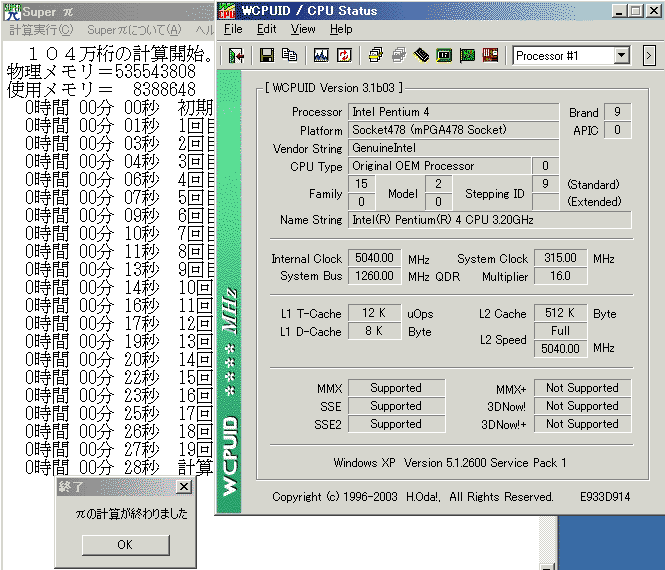Open the 計算実行(C) menu in Super π
This screenshot has height=570, width=665.
(41, 31)
